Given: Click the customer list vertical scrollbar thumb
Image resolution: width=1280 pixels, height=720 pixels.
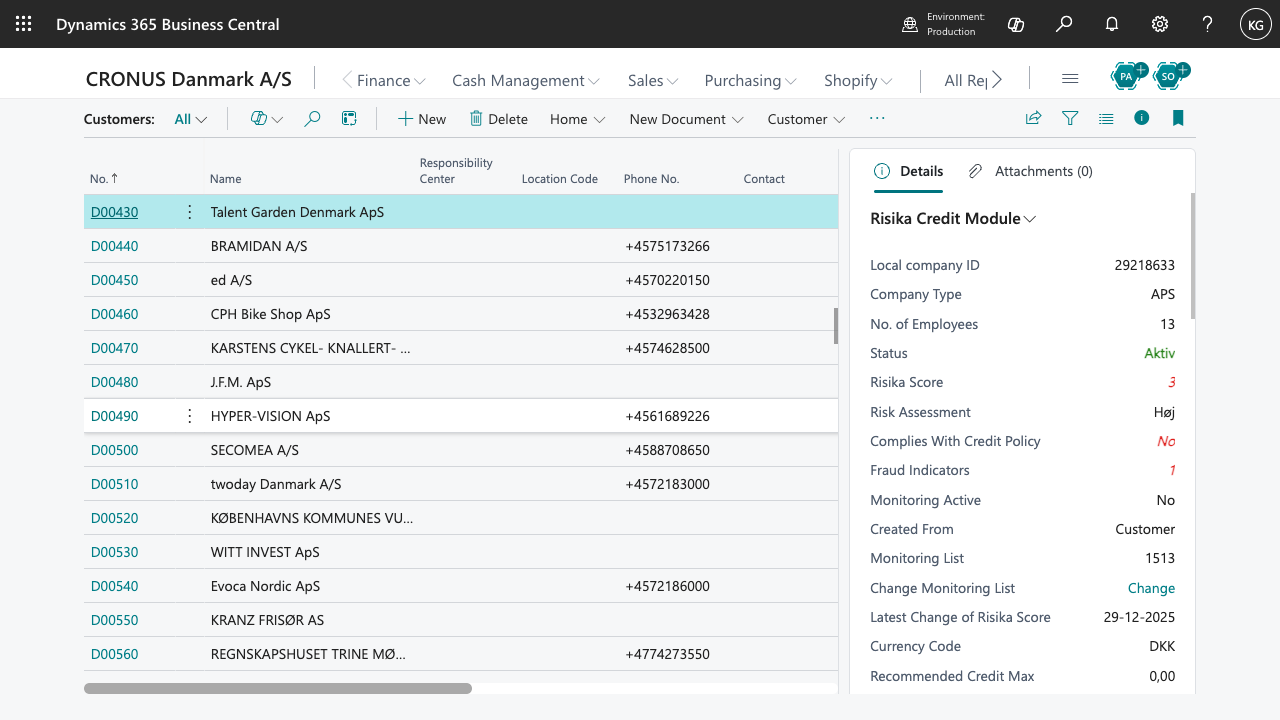Looking at the screenshot, I should tap(836, 325).
